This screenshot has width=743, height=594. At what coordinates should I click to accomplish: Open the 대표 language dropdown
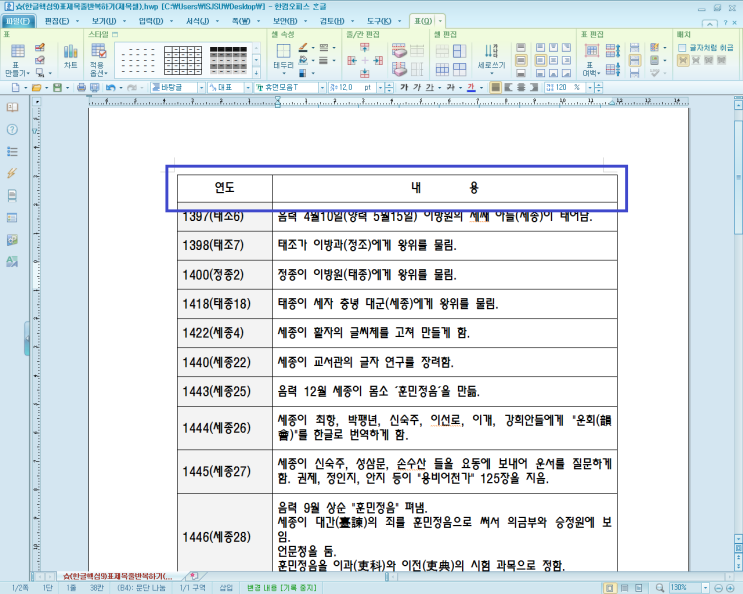click(248, 88)
